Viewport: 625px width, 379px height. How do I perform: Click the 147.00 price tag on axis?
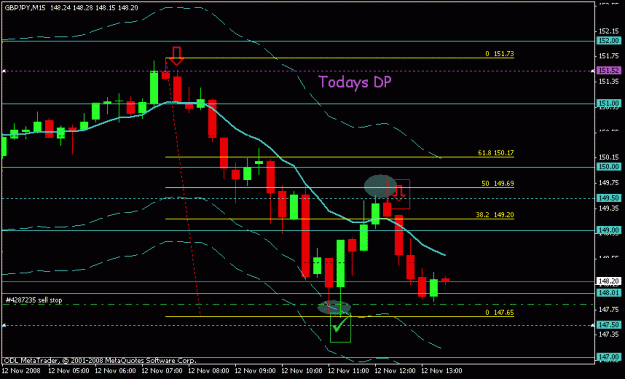[609, 357]
